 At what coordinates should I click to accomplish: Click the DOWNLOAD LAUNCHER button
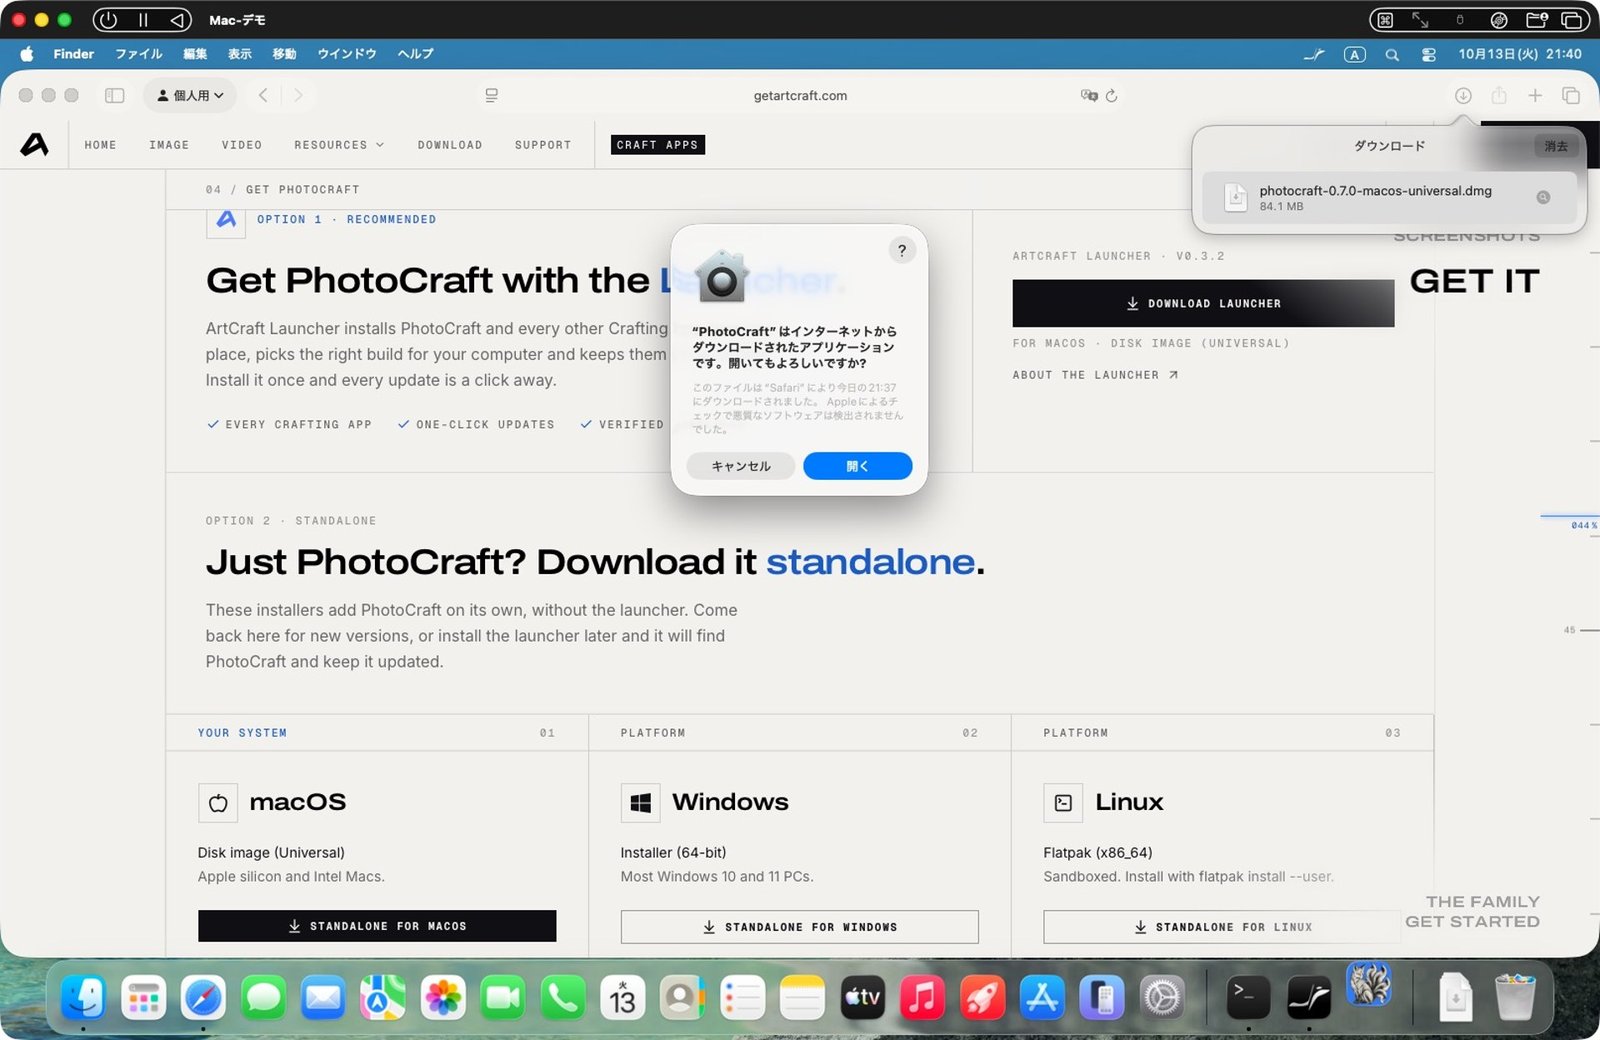(1203, 303)
